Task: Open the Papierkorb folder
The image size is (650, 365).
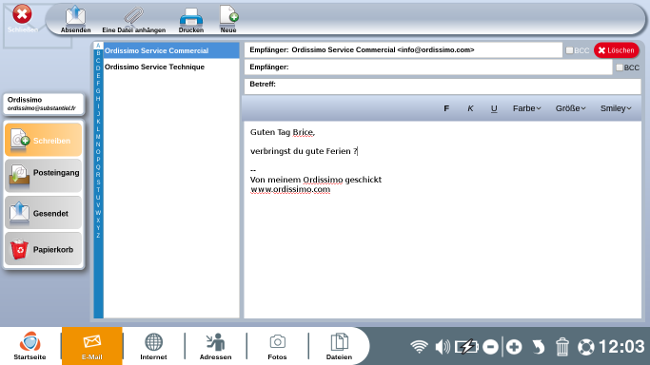Action: 44,249
